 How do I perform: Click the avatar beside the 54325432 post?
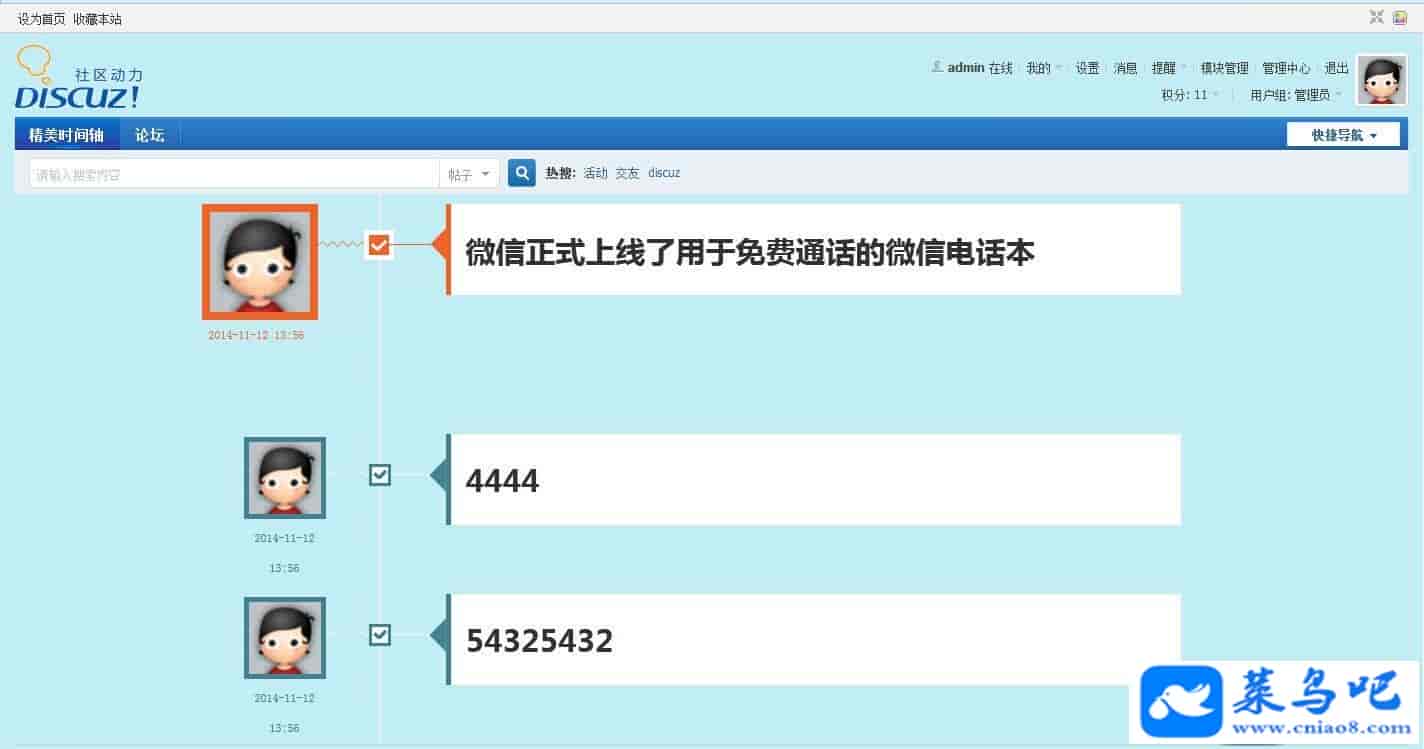[285, 638]
